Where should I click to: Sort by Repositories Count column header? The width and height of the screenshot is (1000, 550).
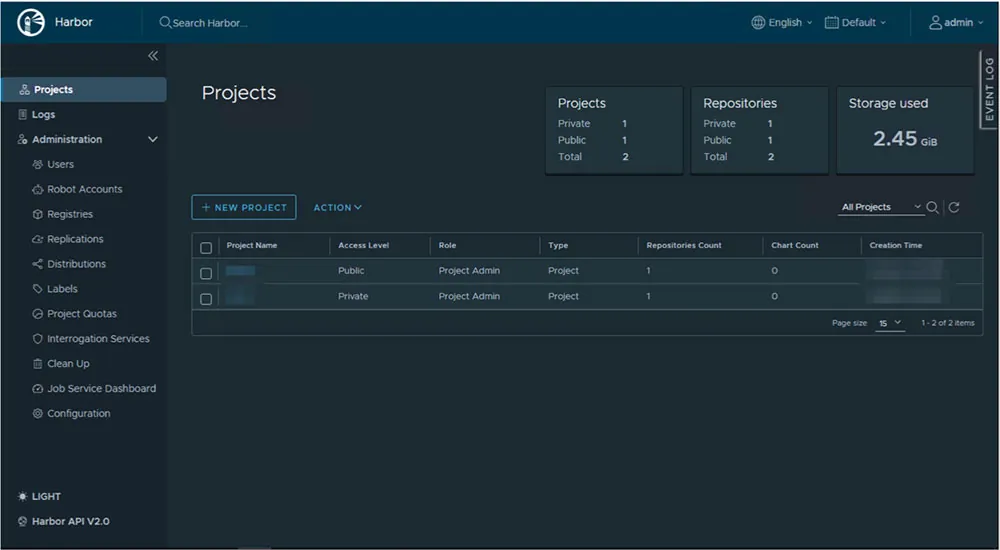684,245
